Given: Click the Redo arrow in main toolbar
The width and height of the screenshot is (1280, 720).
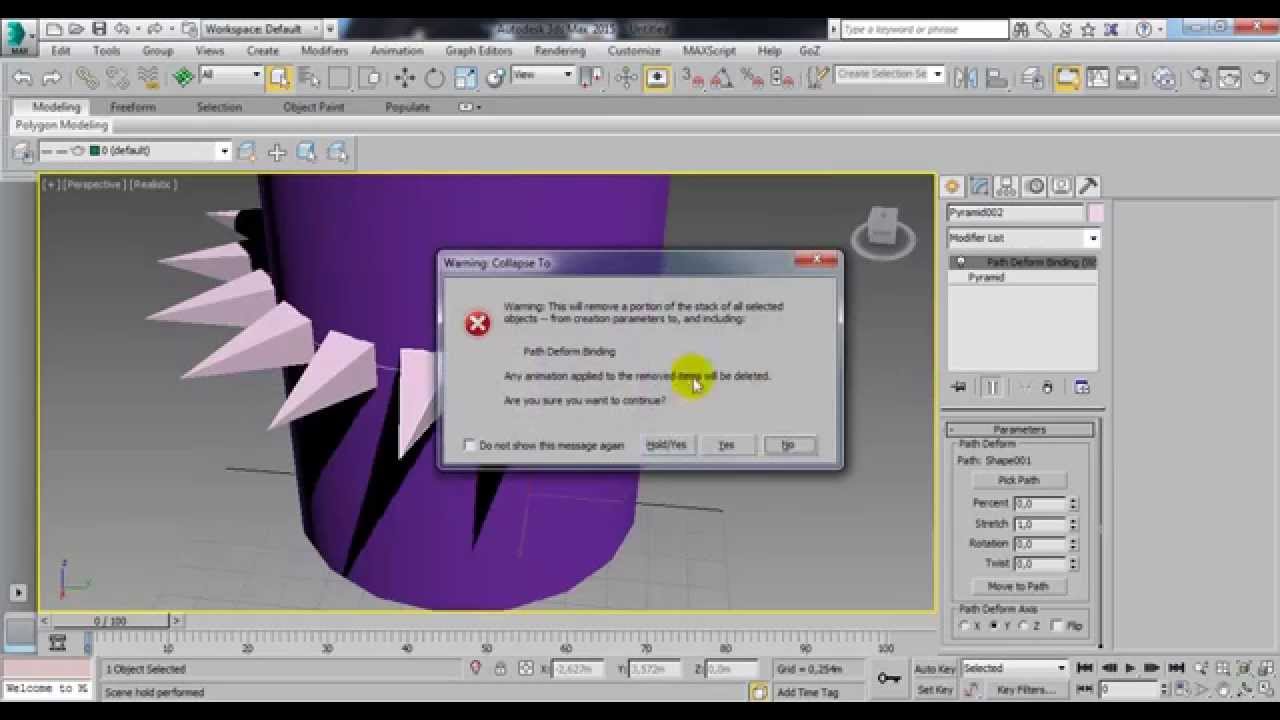Looking at the screenshot, I should coord(51,77).
